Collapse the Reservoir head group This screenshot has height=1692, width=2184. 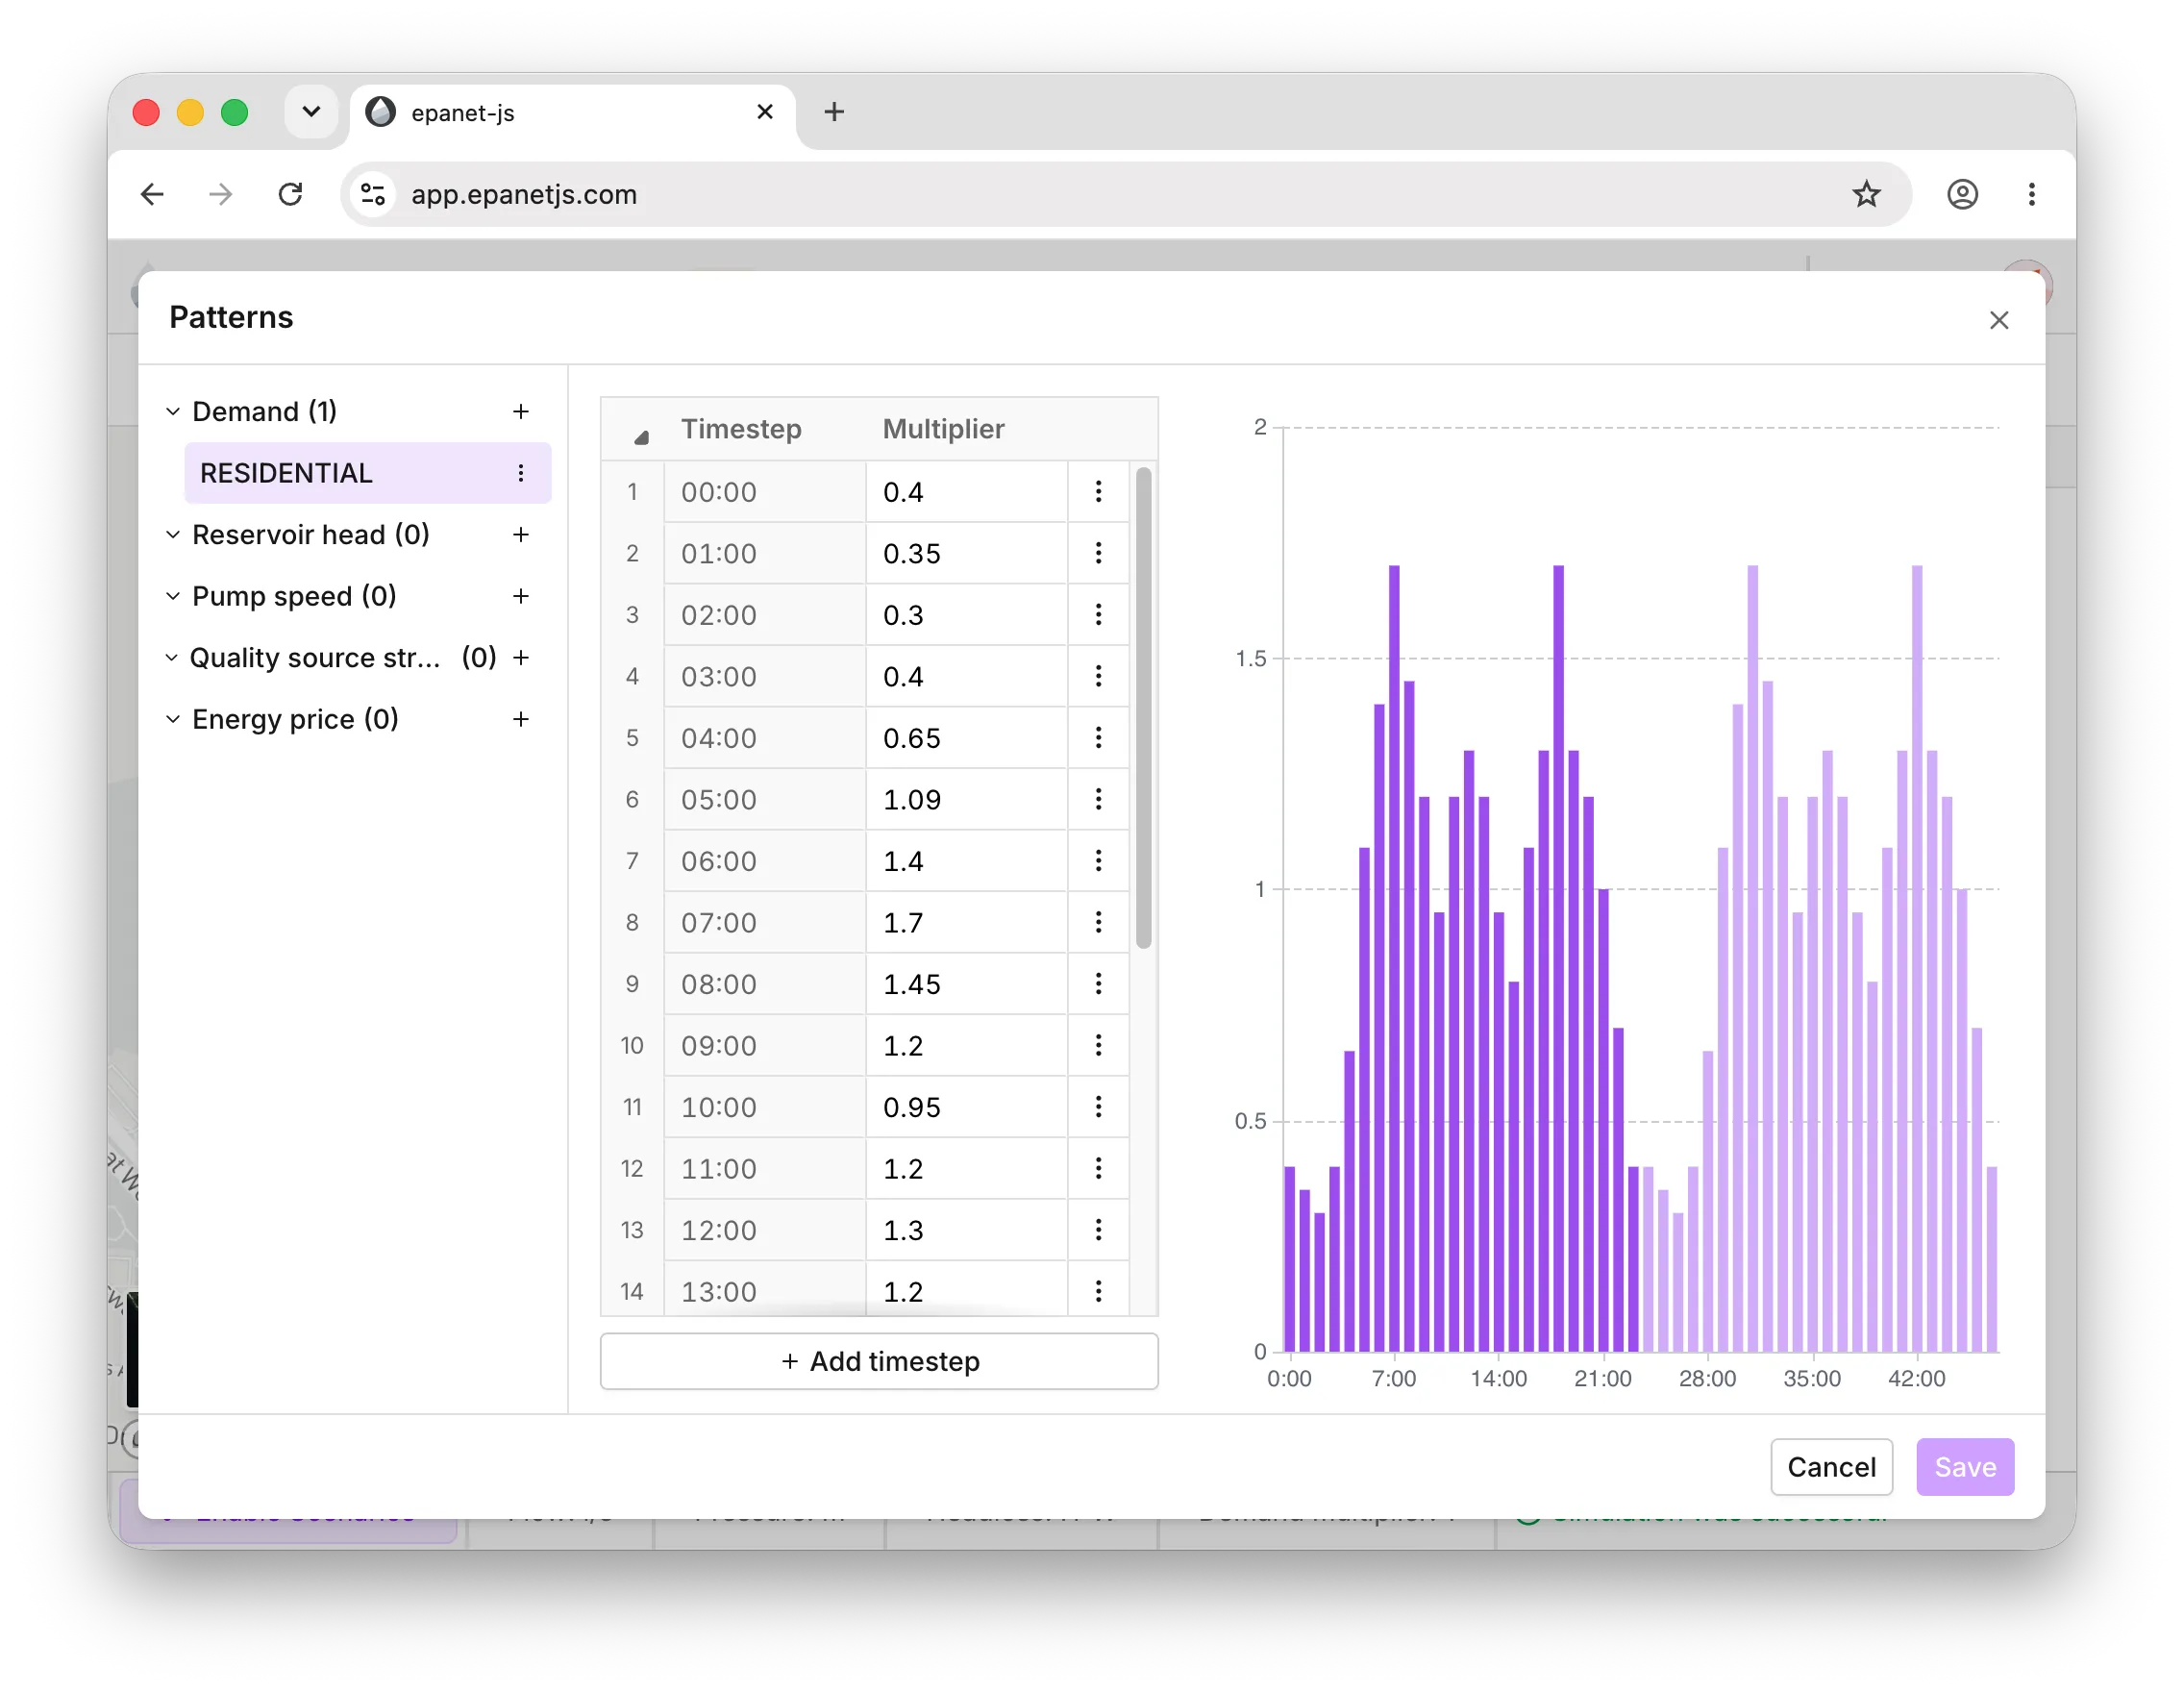click(173, 534)
